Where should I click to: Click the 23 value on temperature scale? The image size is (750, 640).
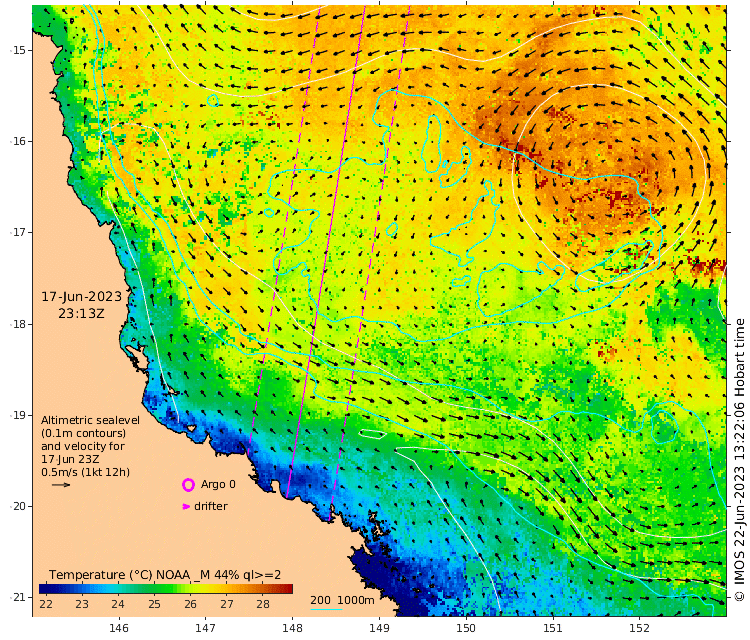[x=82, y=604]
